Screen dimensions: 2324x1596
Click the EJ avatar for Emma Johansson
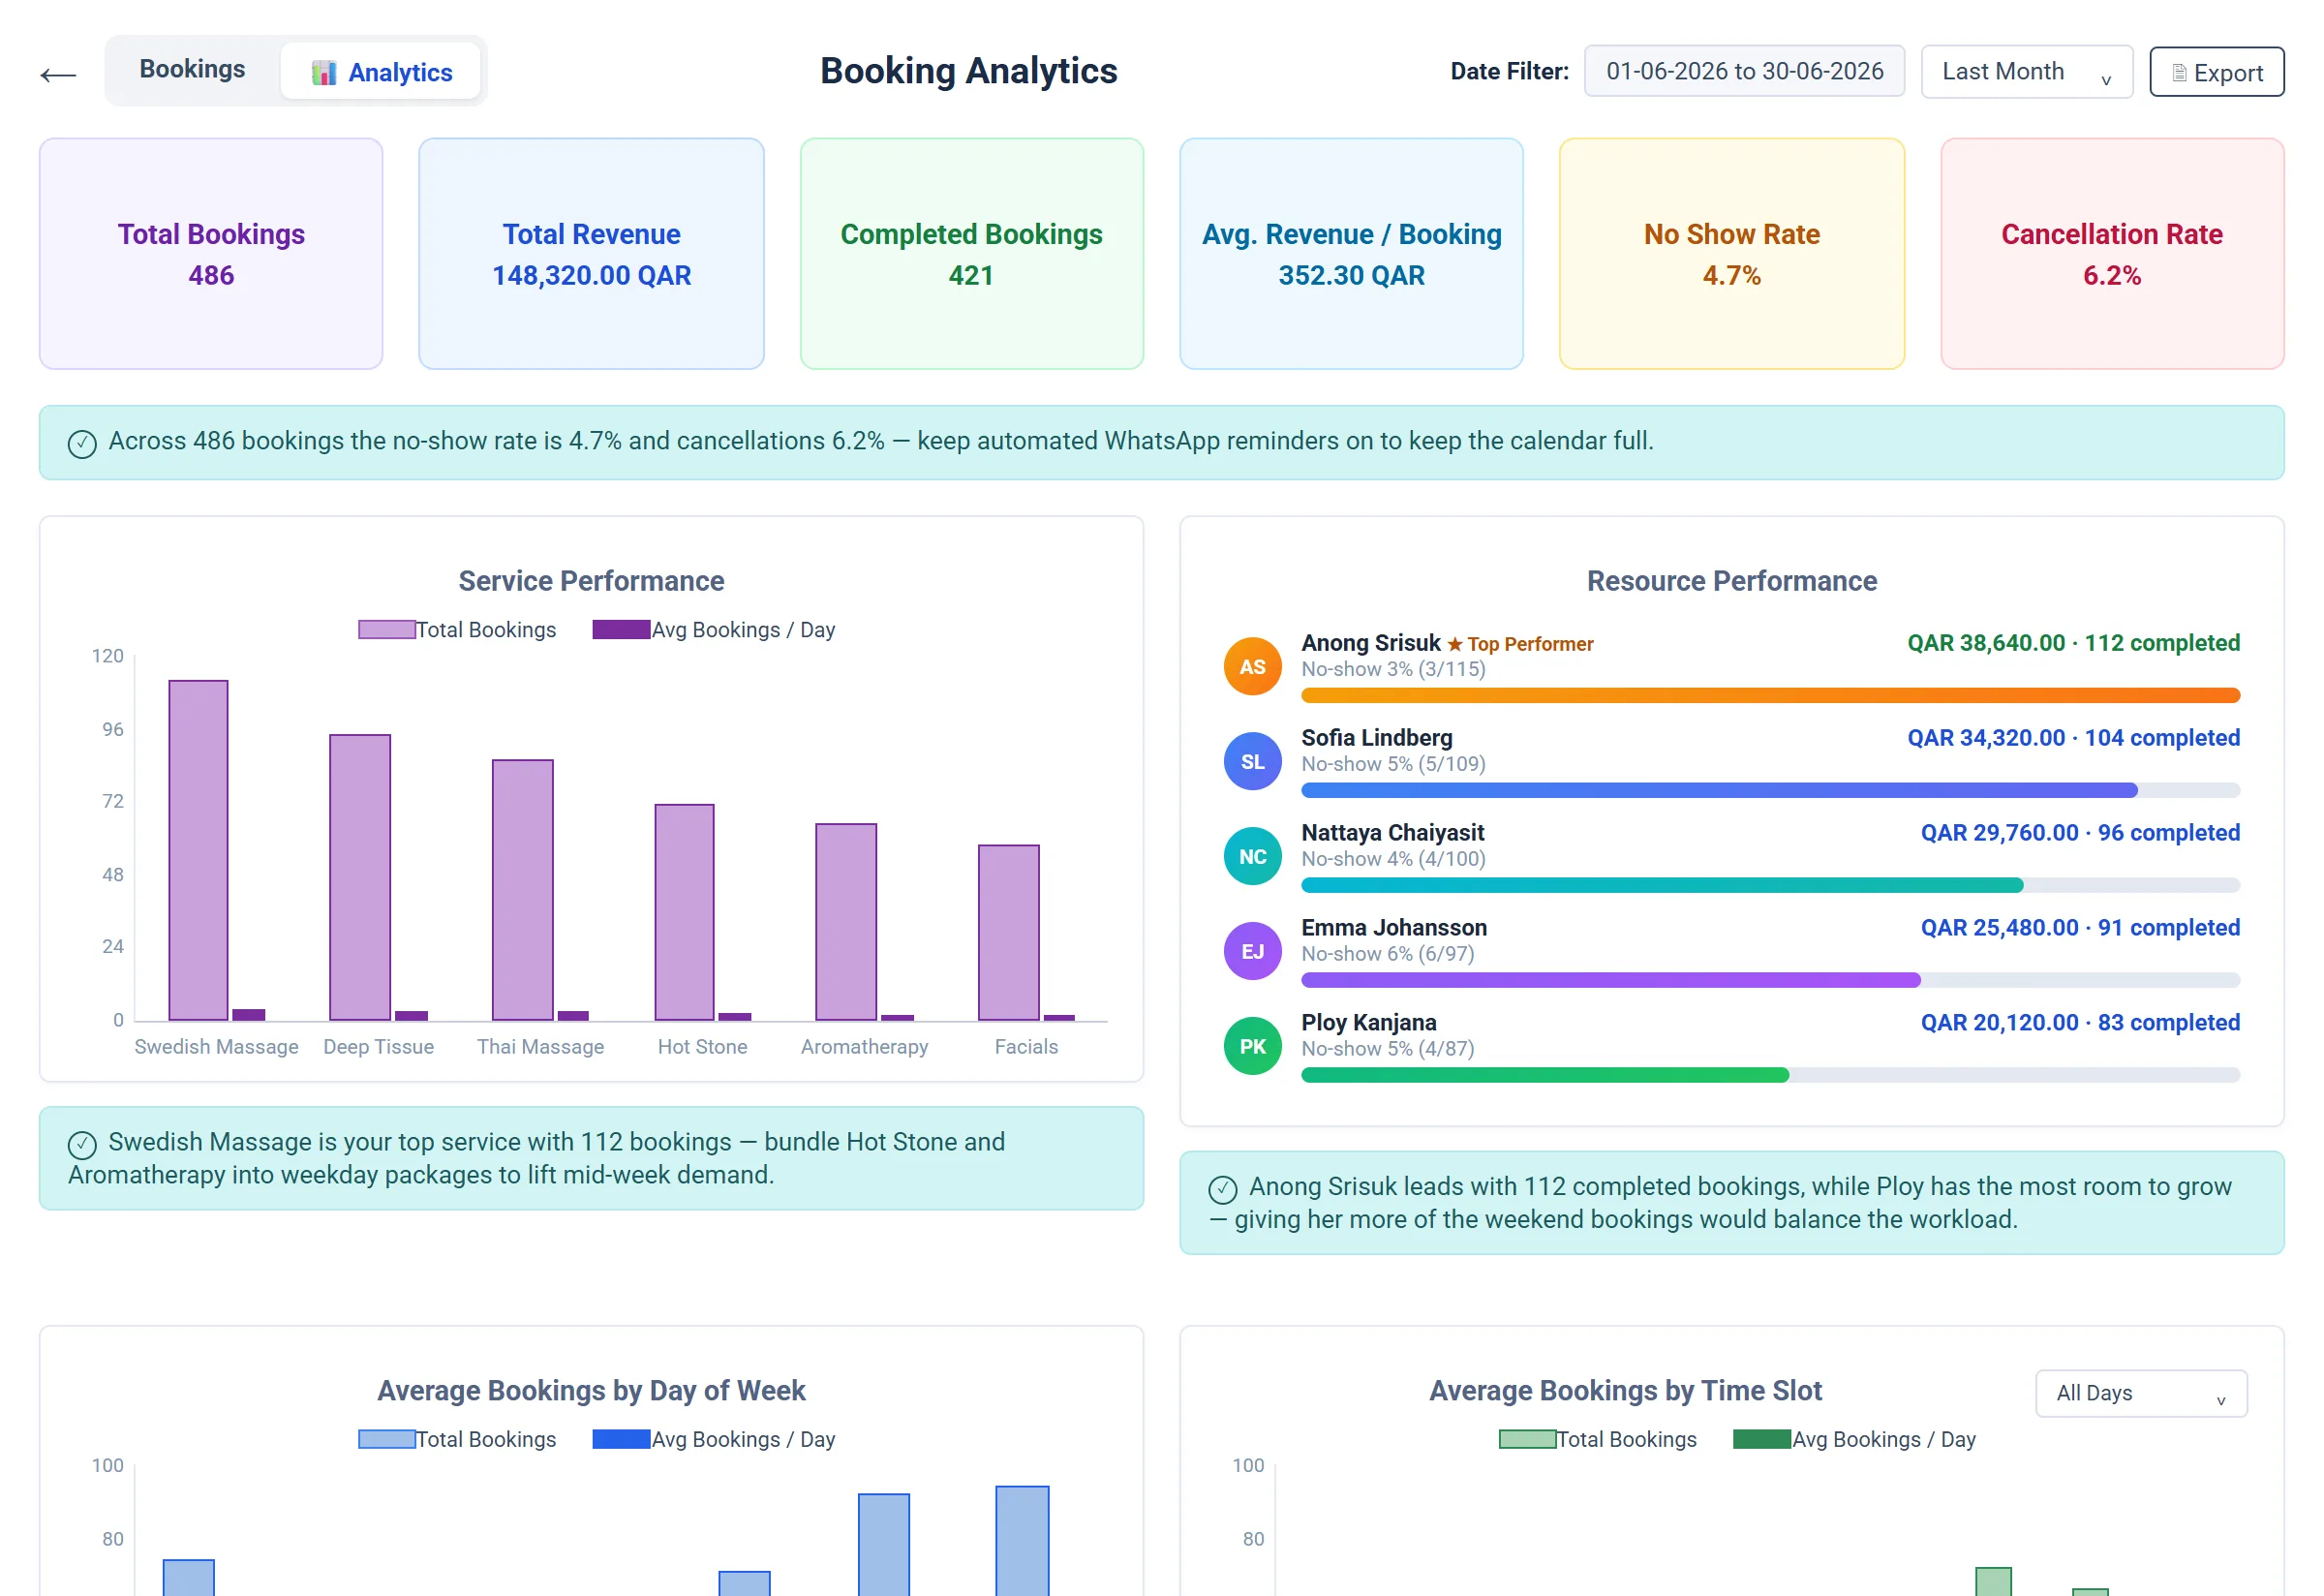click(x=1252, y=952)
